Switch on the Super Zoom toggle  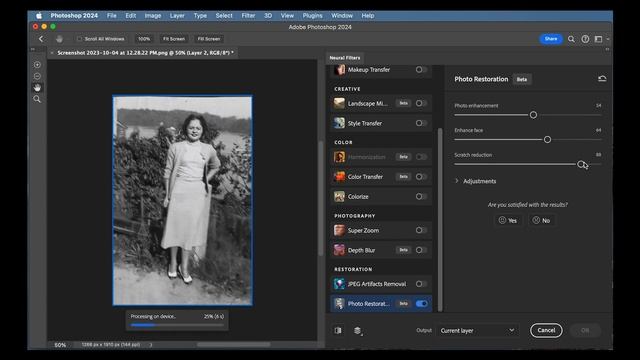421,230
